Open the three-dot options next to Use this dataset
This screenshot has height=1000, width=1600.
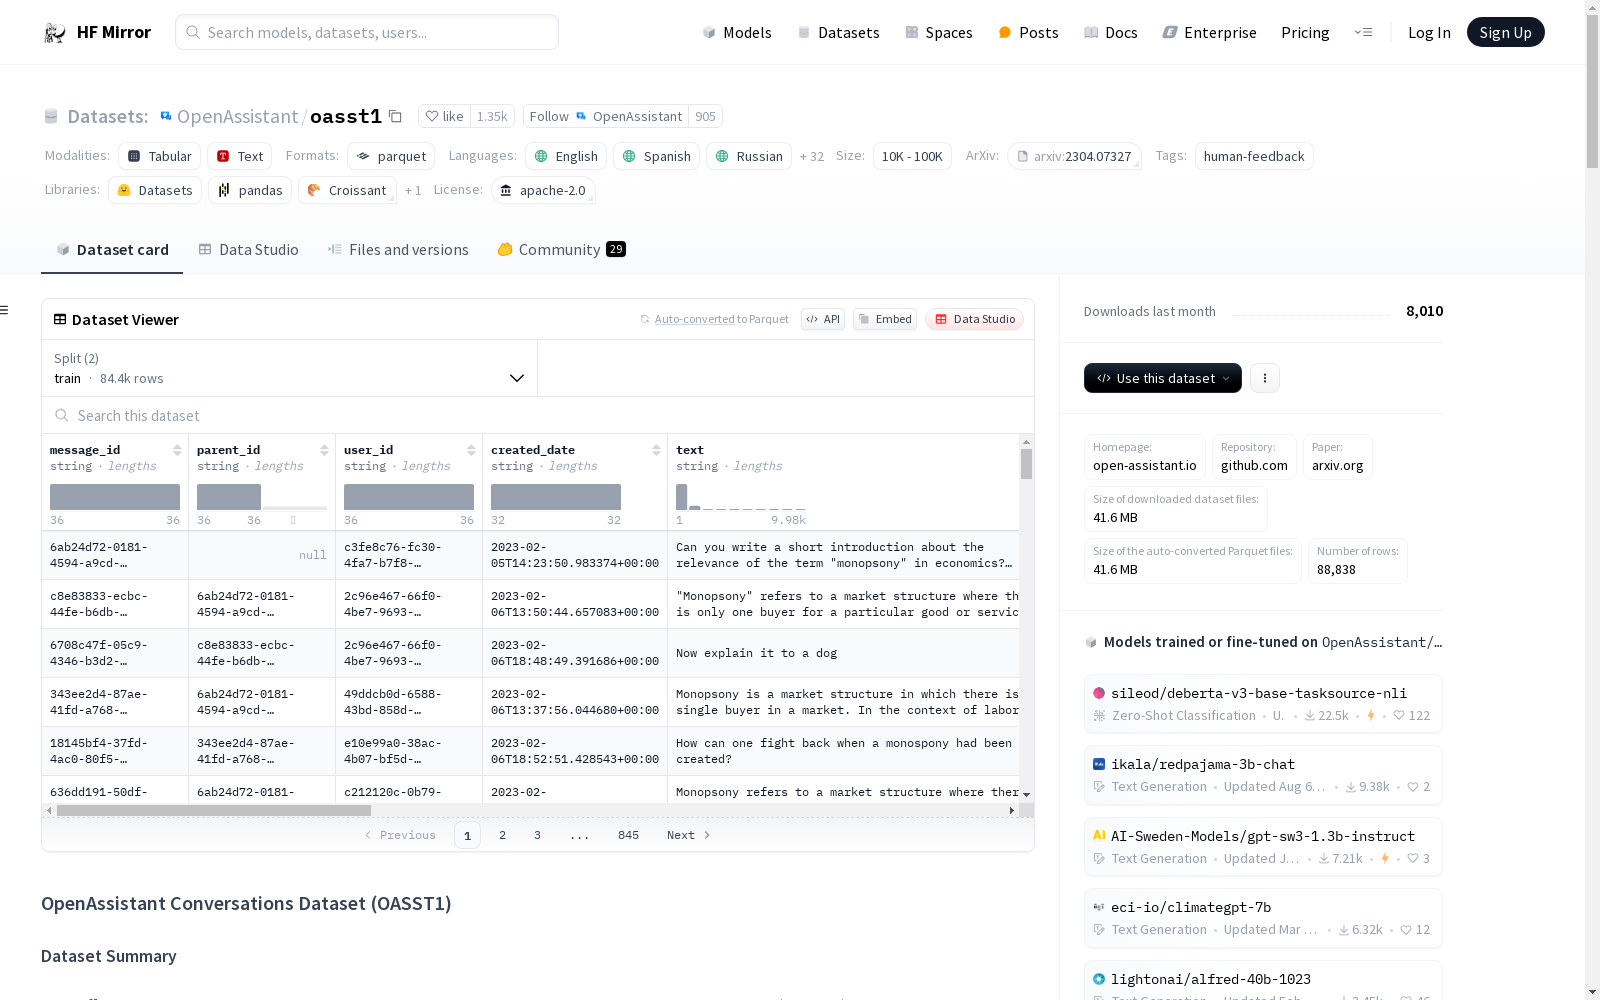click(1265, 378)
